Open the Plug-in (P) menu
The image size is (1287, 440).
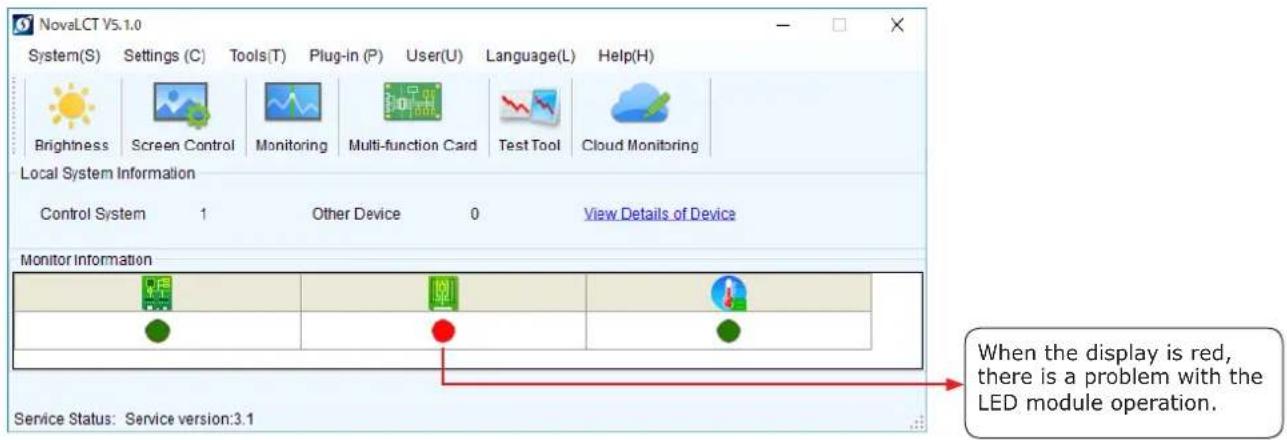[346, 56]
